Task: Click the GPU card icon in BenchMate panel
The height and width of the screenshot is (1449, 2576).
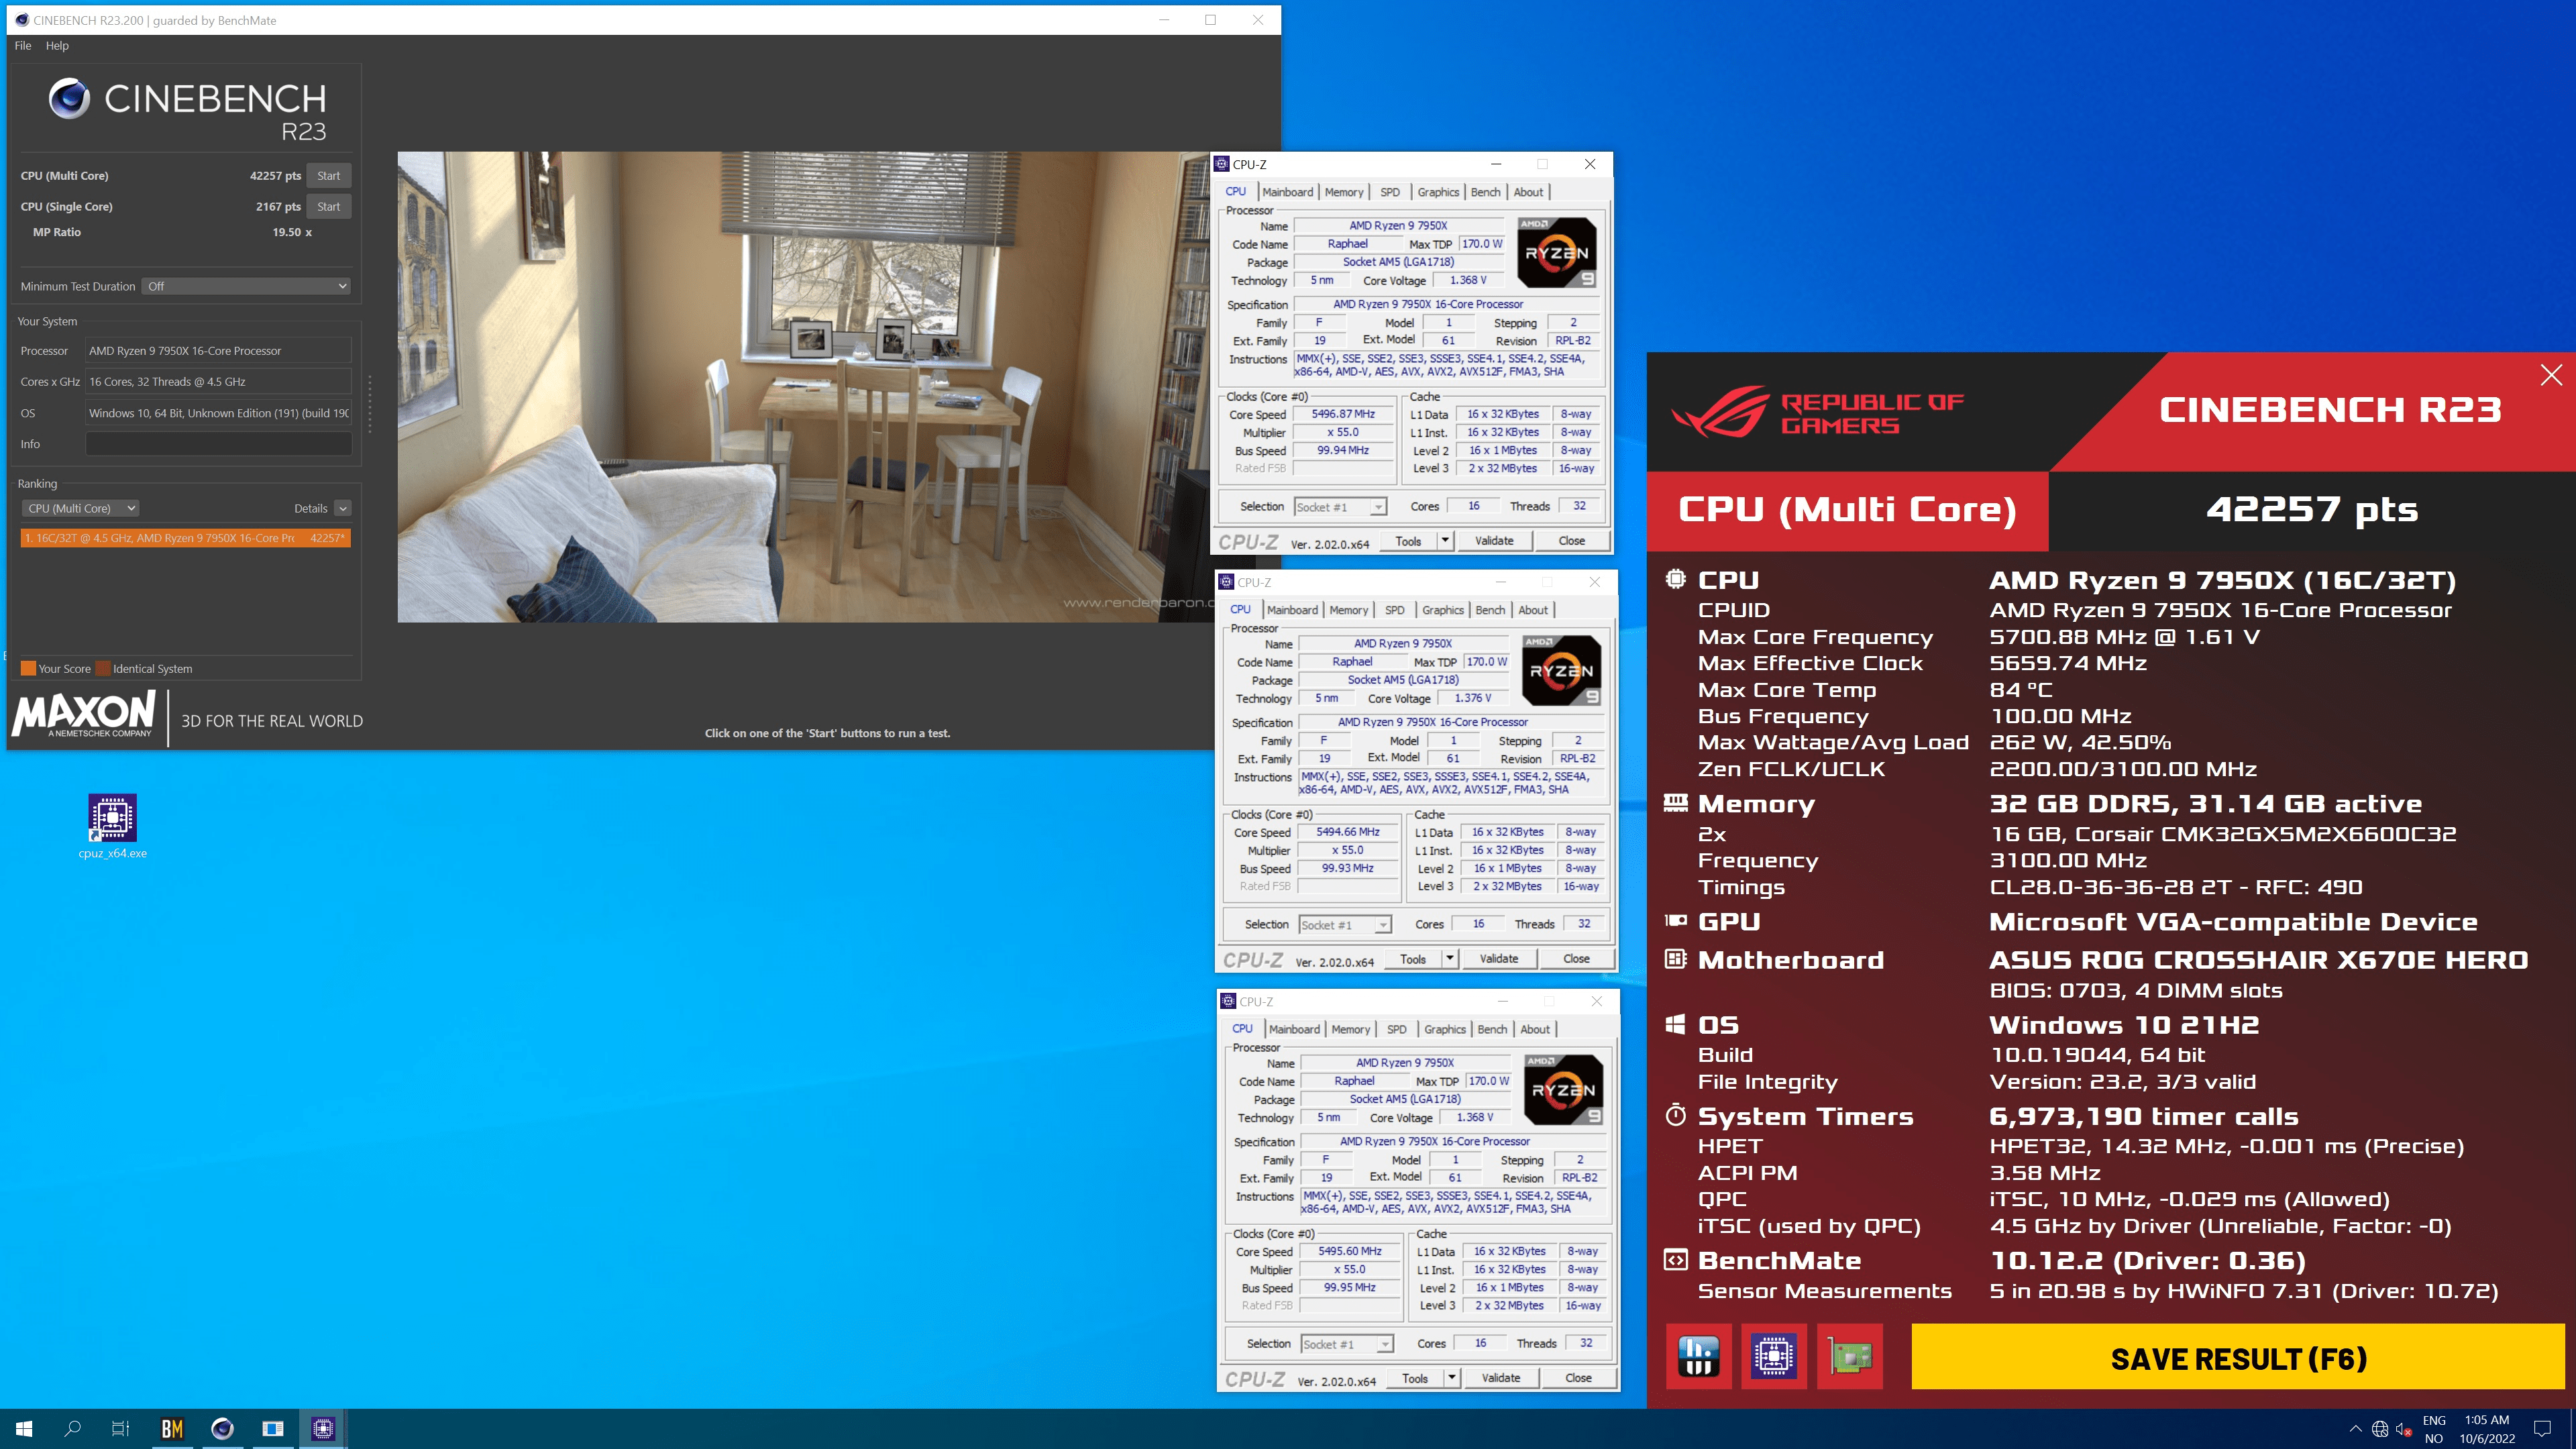Action: coord(1849,1356)
